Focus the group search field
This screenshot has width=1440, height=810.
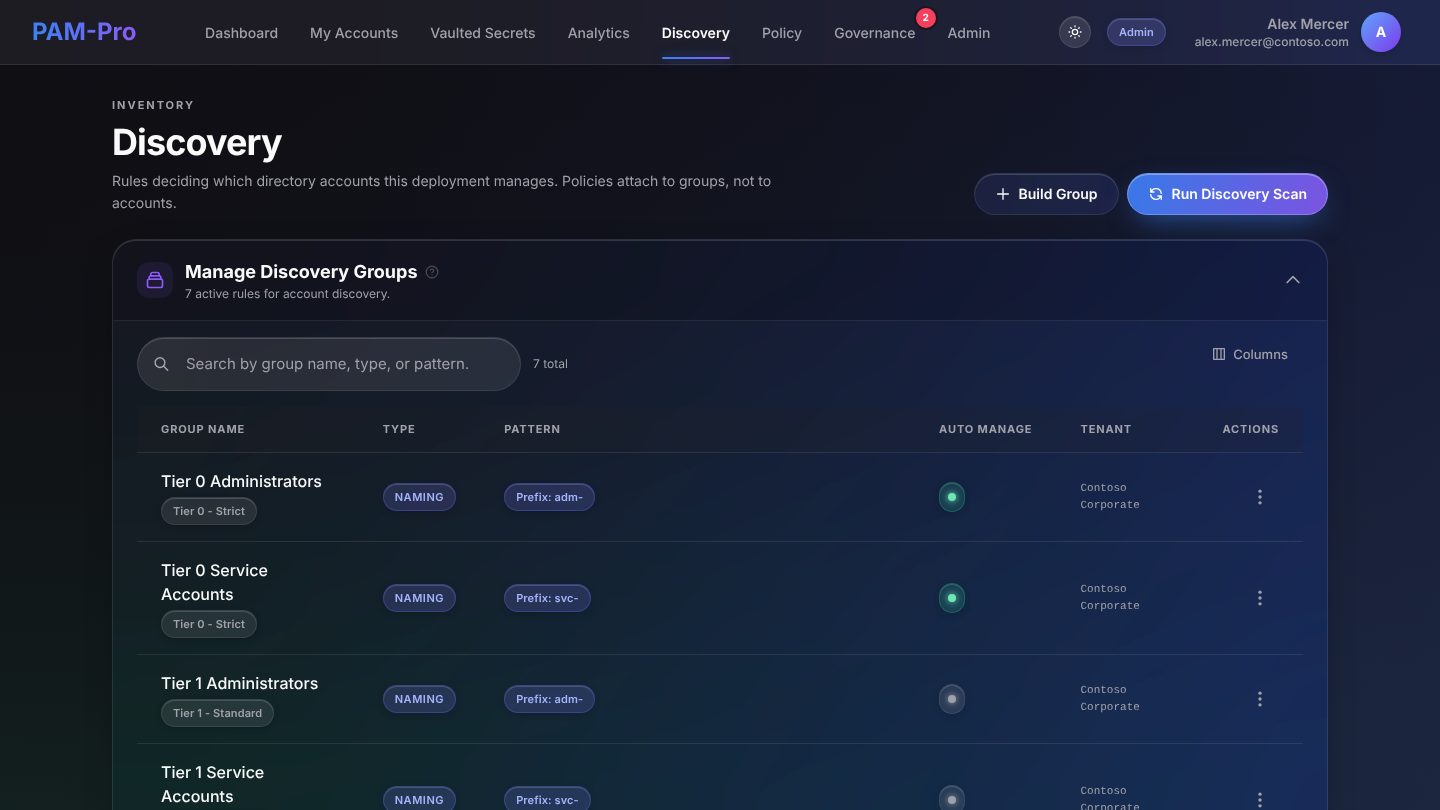(329, 364)
